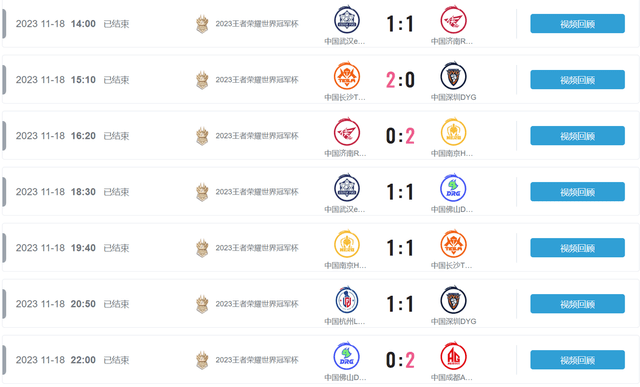Click the orange Changsha TES.A logo in 15:10 match

pyautogui.click(x=347, y=76)
